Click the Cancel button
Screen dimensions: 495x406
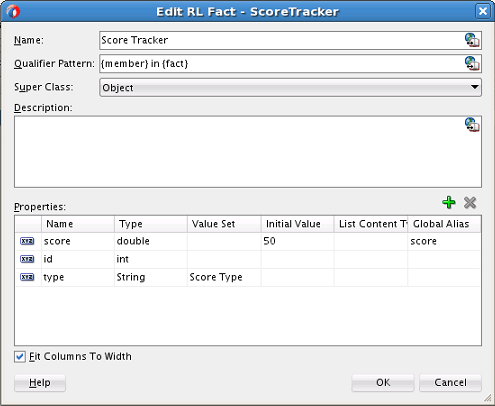450,383
